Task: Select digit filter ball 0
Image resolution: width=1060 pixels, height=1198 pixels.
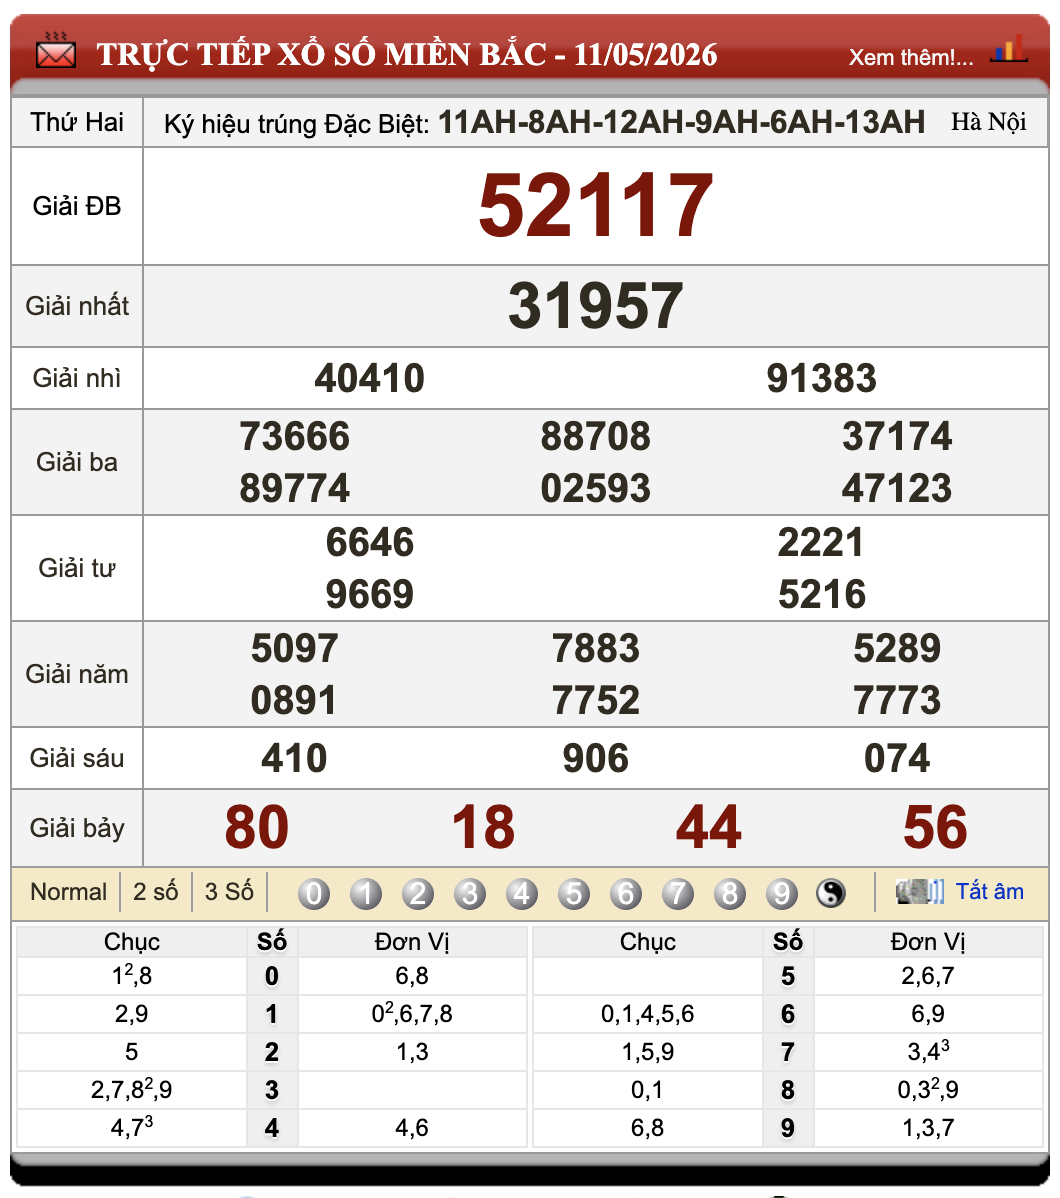Action: [x=314, y=893]
